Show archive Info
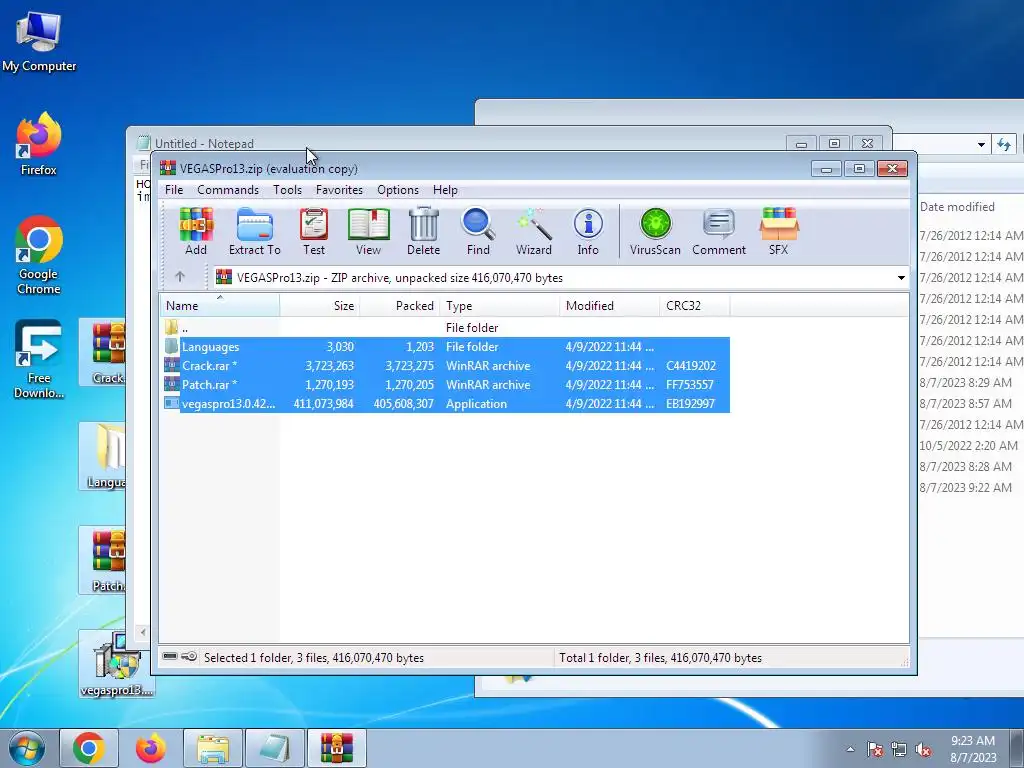Screen dimensions: 1024x768 (x=588, y=231)
